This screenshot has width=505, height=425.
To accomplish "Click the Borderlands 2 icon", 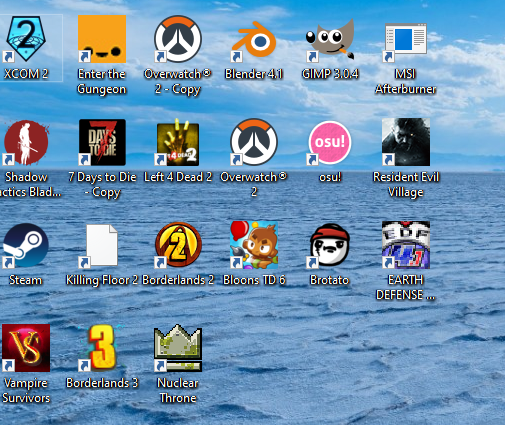I will pyautogui.click(x=178, y=245).
